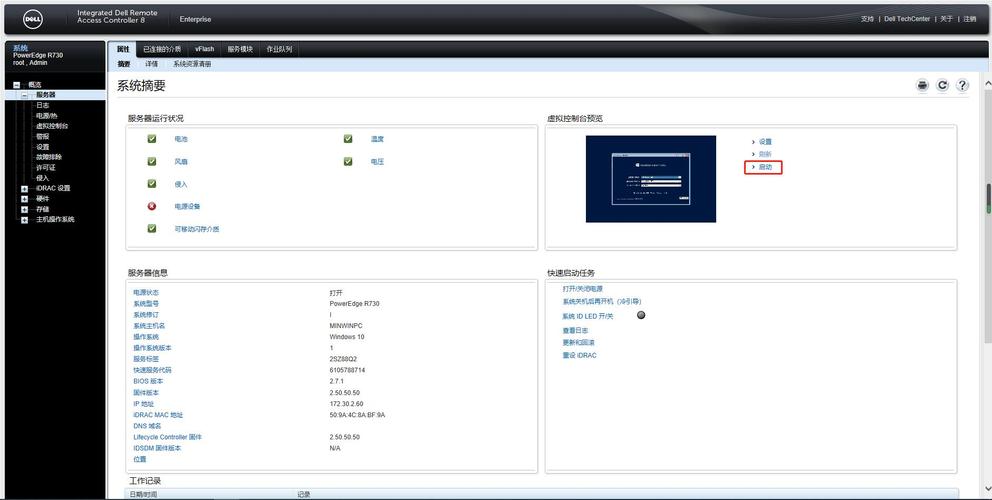Viewport: 992px width, 500px height.
Task: Print the page with the printer icon
Action: [x=922, y=85]
